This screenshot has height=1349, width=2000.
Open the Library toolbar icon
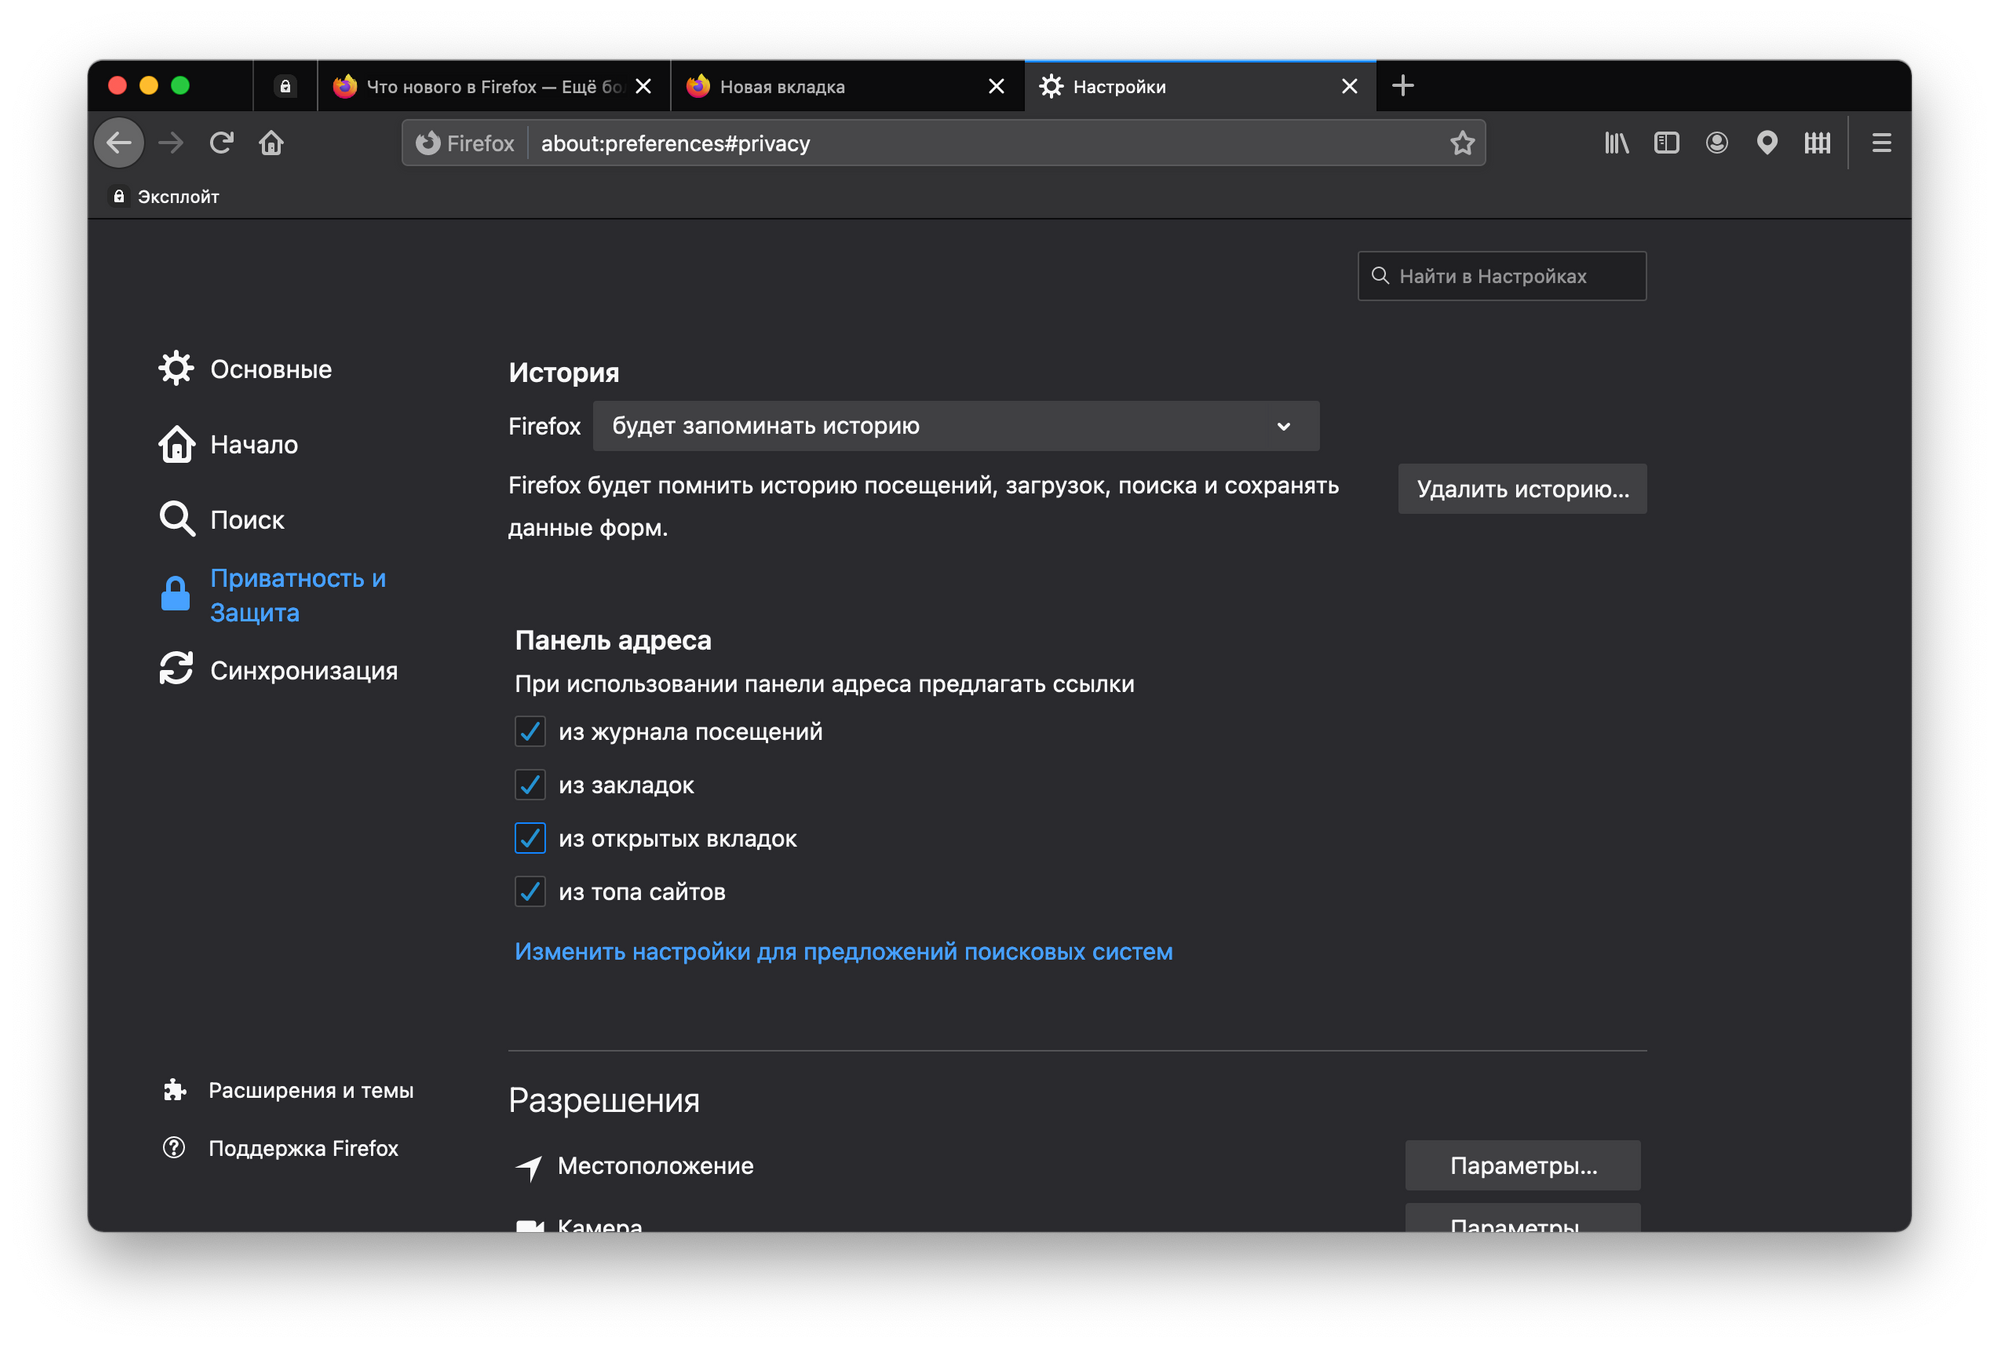tap(1616, 143)
